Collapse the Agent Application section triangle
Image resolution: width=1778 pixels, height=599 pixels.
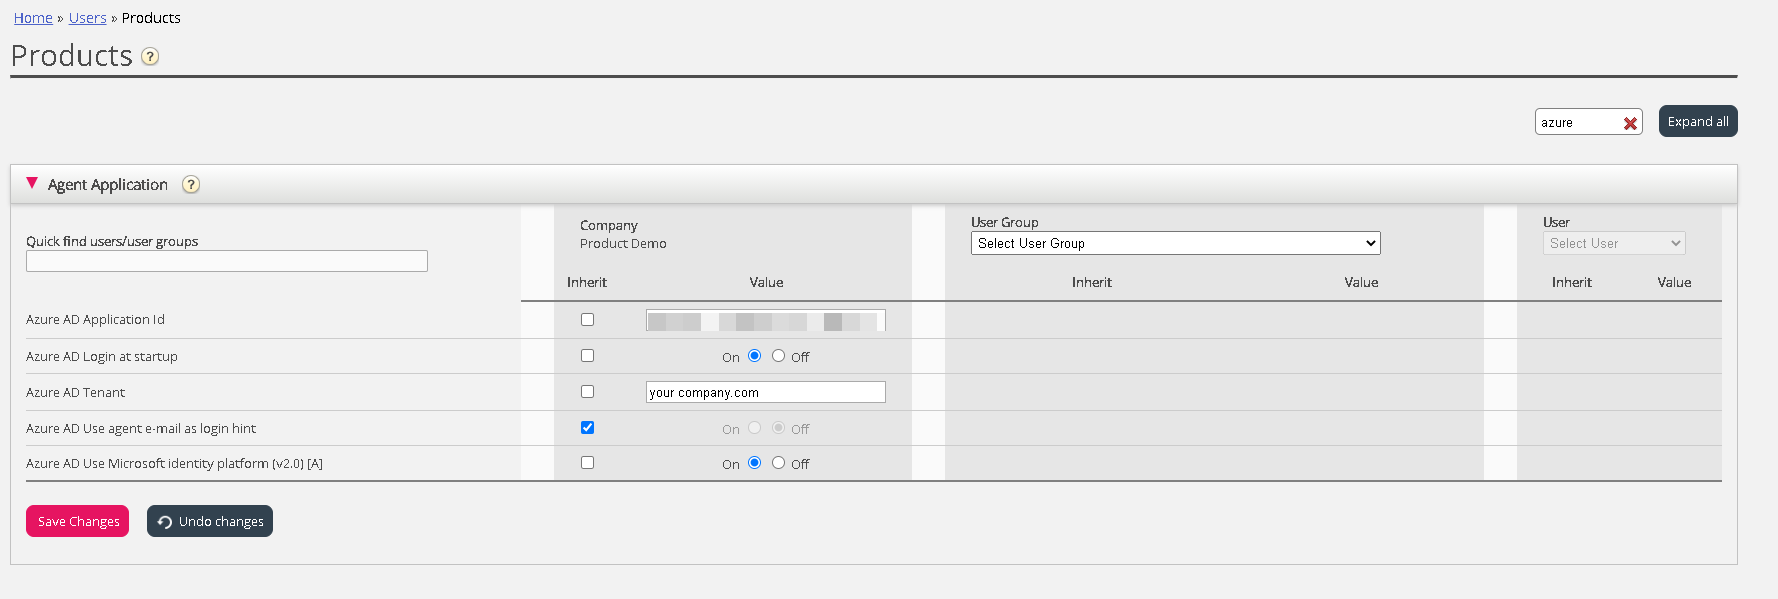coord(32,184)
